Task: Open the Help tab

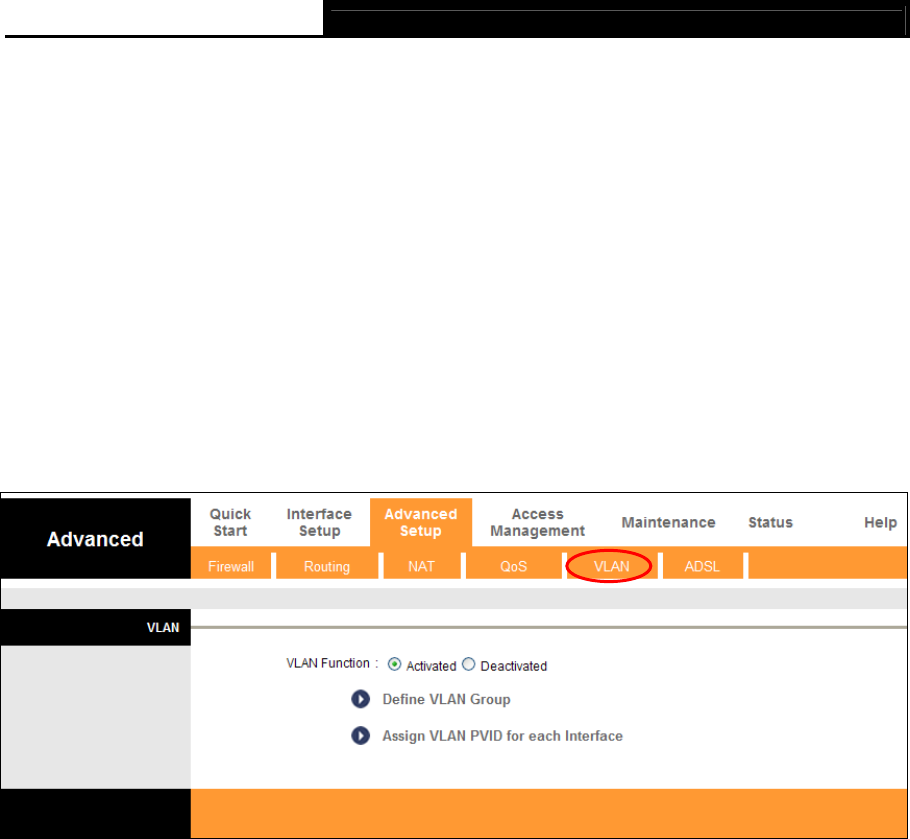Action: click(880, 522)
